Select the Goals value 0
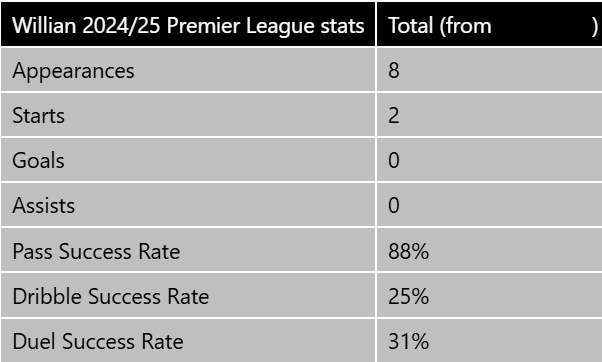The height and width of the screenshot is (362, 602). [x=394, y=160]
